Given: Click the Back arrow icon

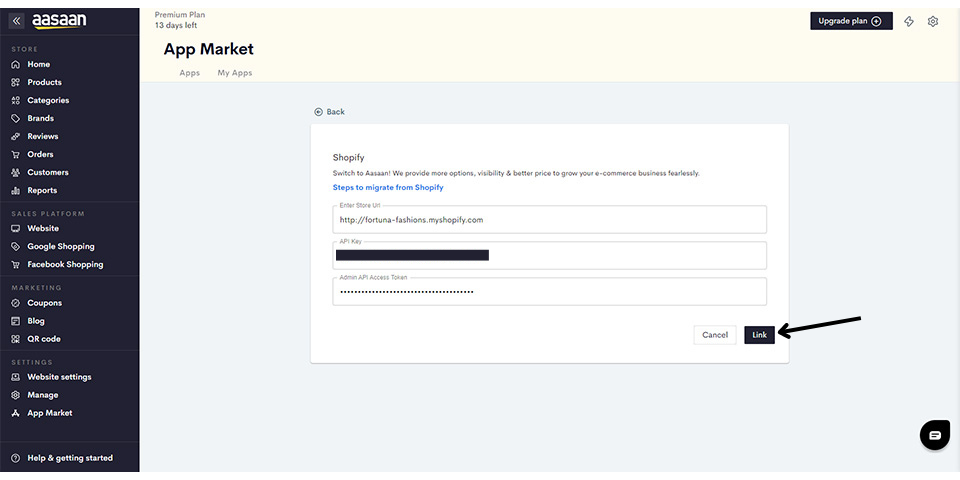Looking at the screenshot, I should coord(318,112).
